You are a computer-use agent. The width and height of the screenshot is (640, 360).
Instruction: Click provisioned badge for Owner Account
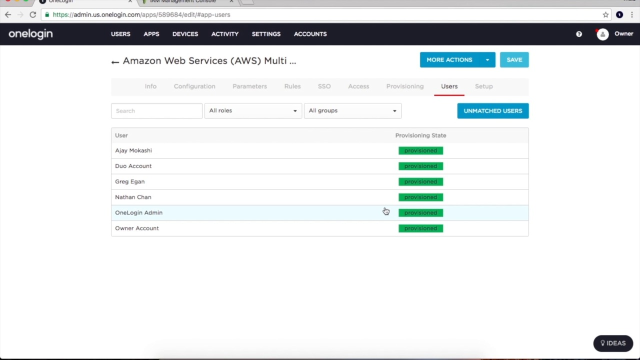coord(421,228)
